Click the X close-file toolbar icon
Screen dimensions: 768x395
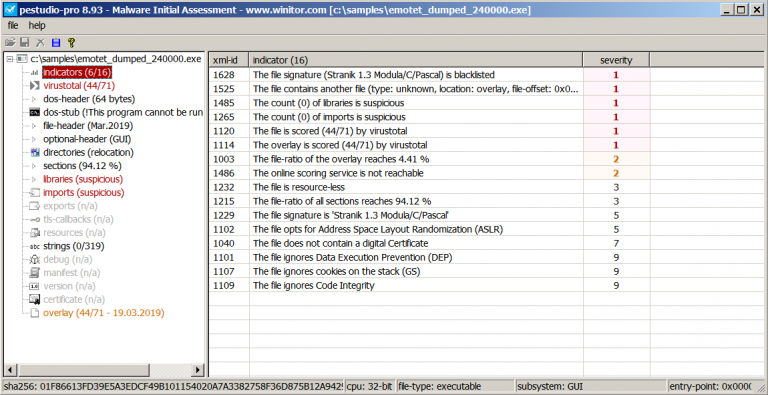tap(40, 43)
